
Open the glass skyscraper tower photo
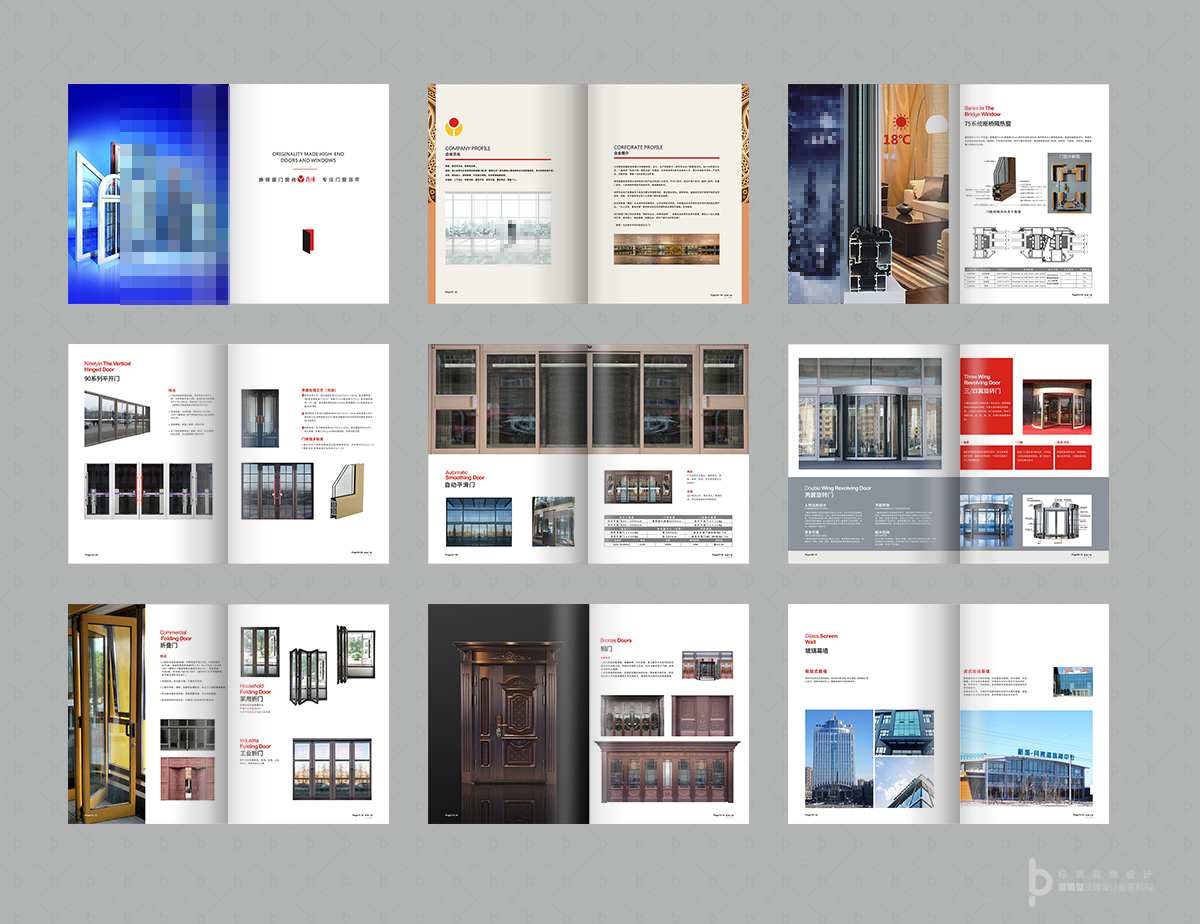point(838,760)
